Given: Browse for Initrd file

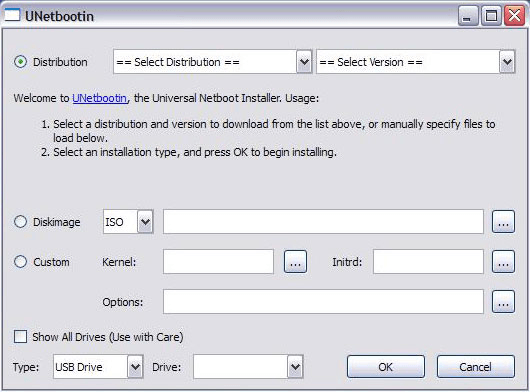Looking at the screenshot, I should pos(503,262).
